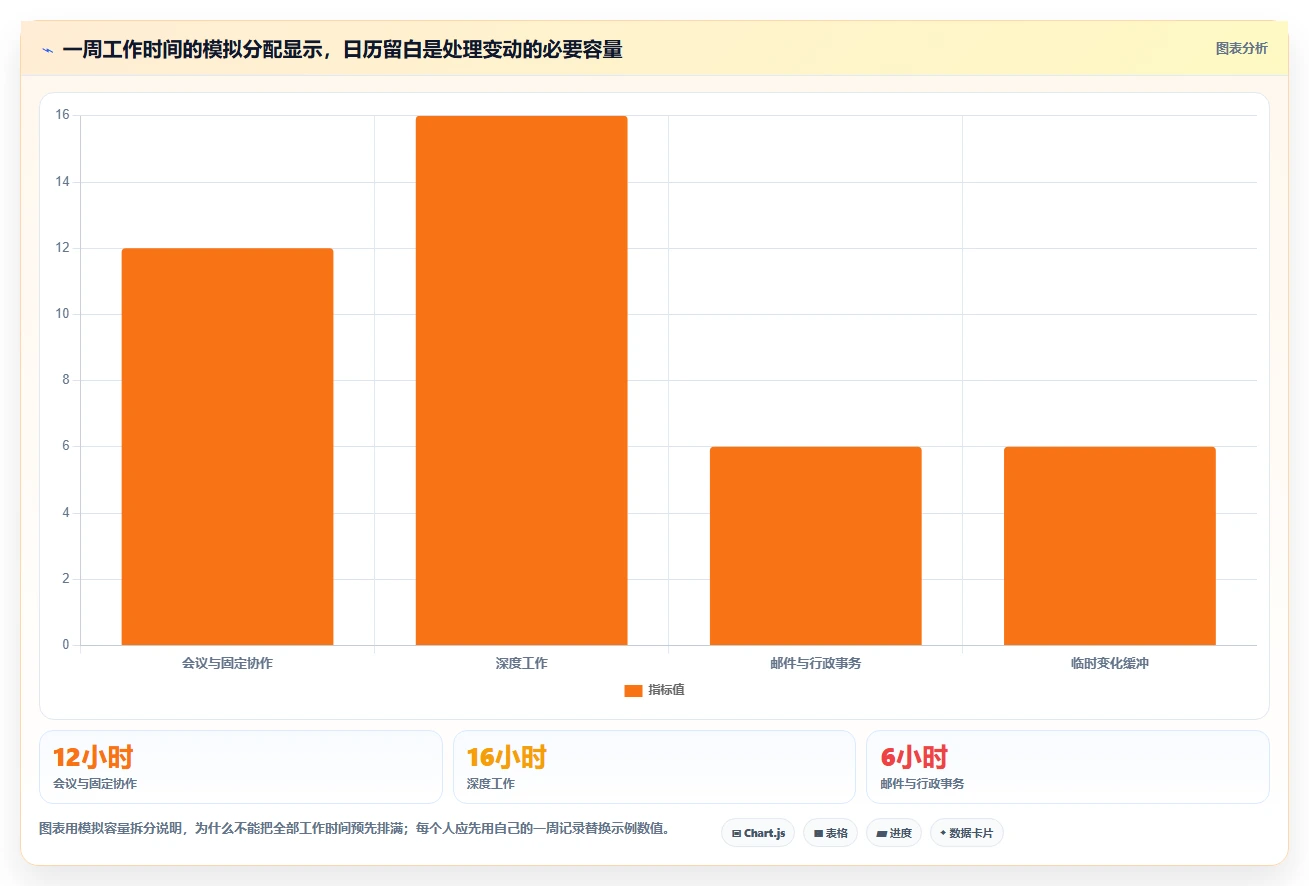Toggle the 指标值 legend color box
This screenshot has width=1309, height=886.
click(x=633, y=691)
